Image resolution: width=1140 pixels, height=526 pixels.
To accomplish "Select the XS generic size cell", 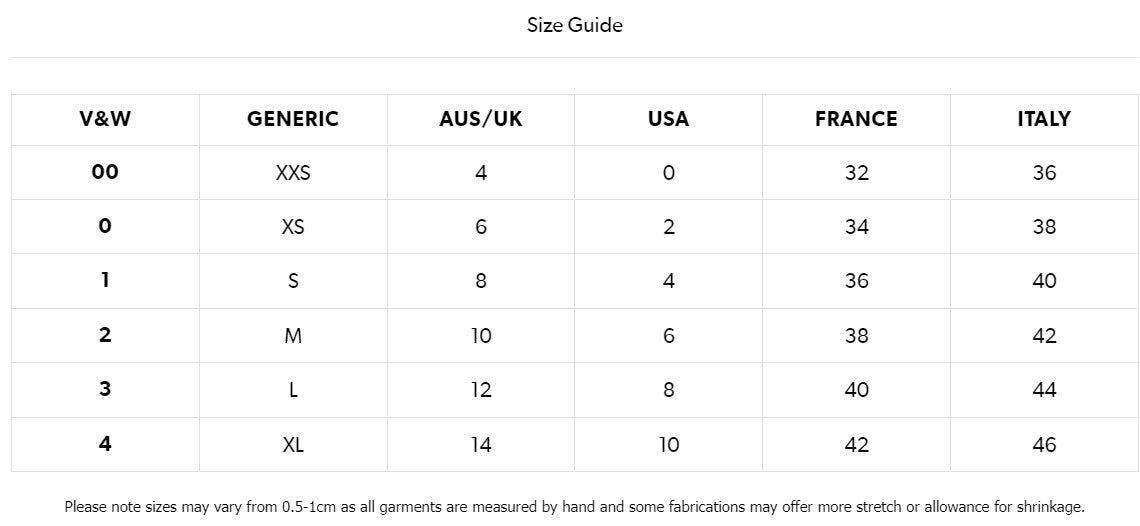I will 293,227.
